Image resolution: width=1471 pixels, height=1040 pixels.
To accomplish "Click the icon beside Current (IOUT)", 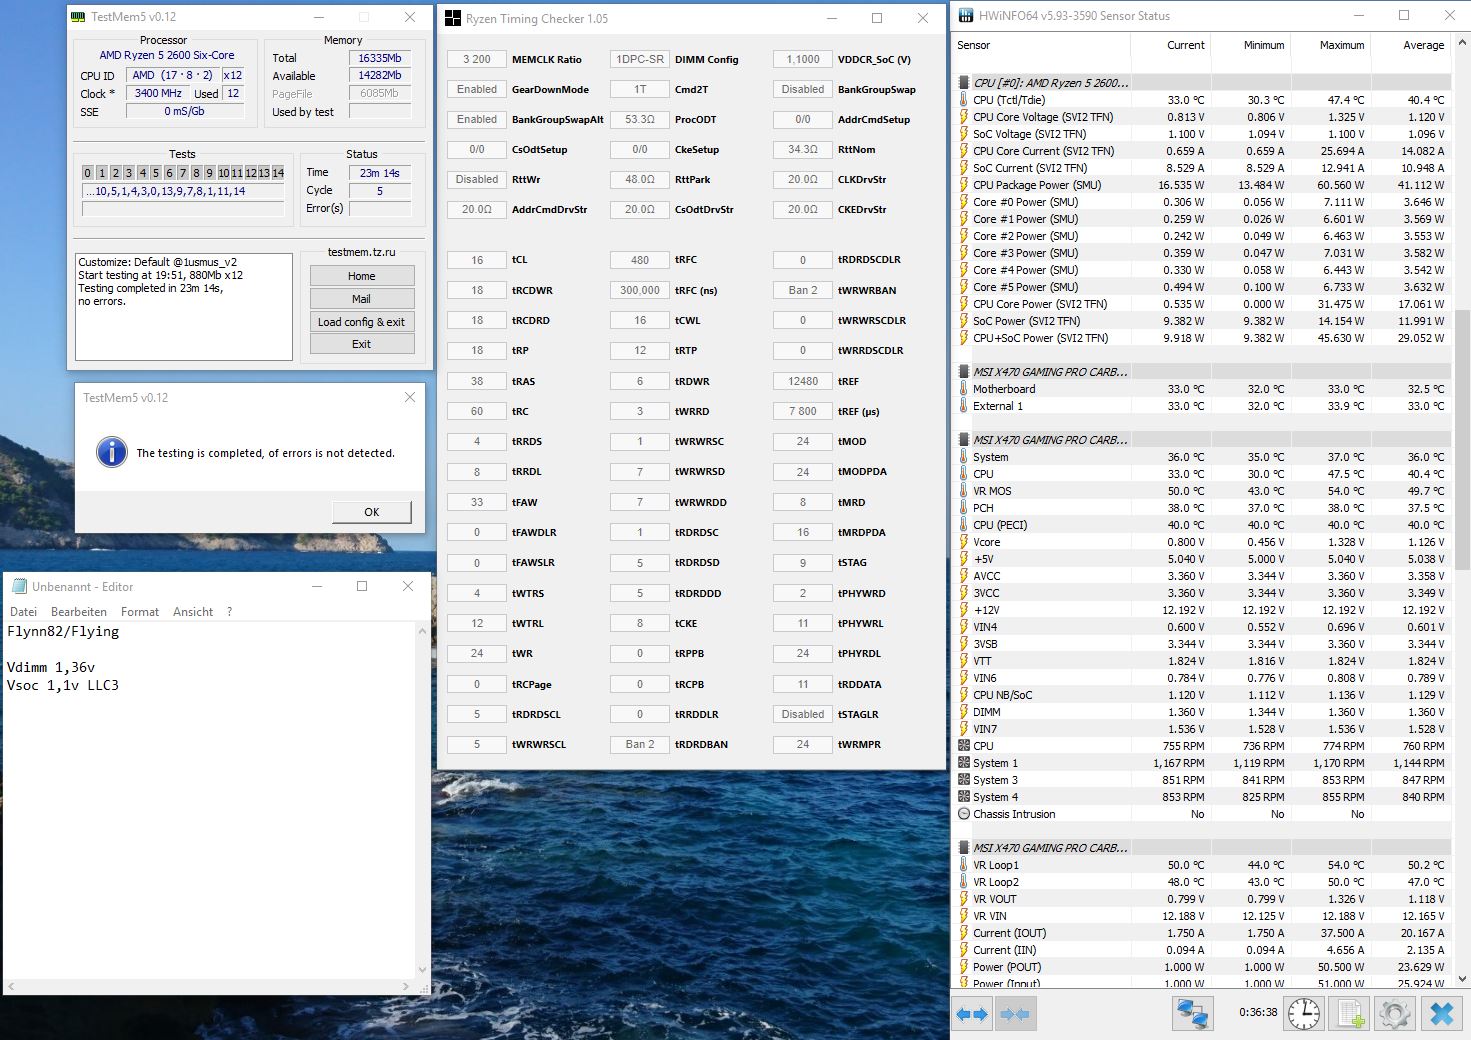I will [964, 933].
